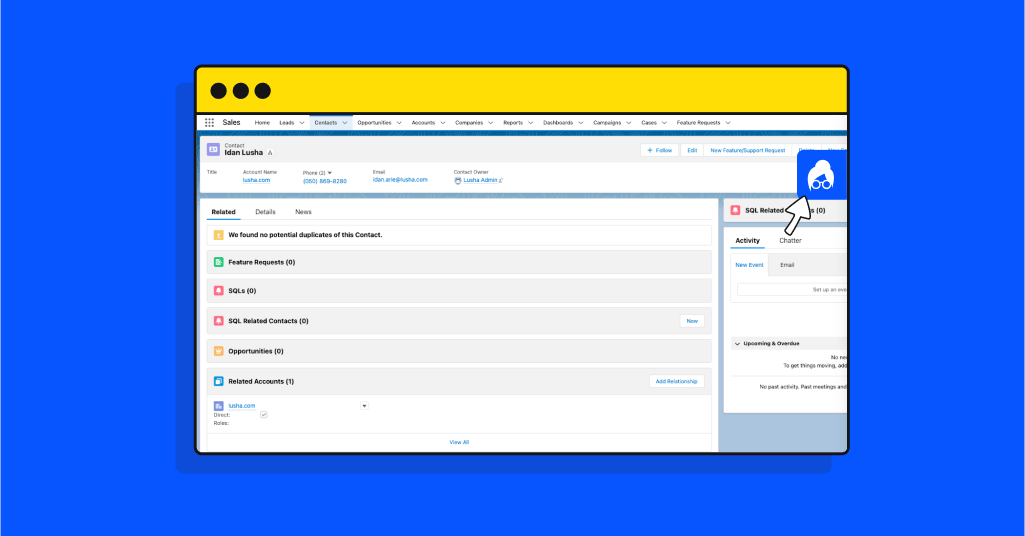Open the lusha.com Account Name link
The image size is (1025, 536).
coord(256,180)
